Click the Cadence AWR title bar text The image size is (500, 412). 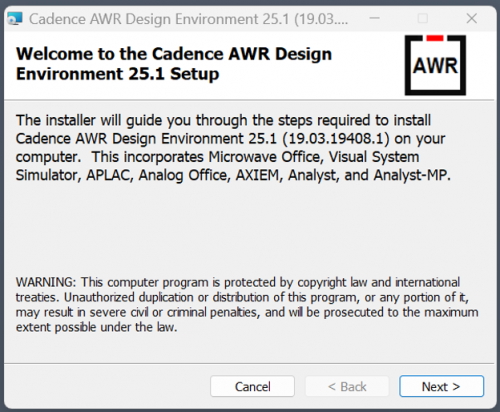tap(189, 19)
